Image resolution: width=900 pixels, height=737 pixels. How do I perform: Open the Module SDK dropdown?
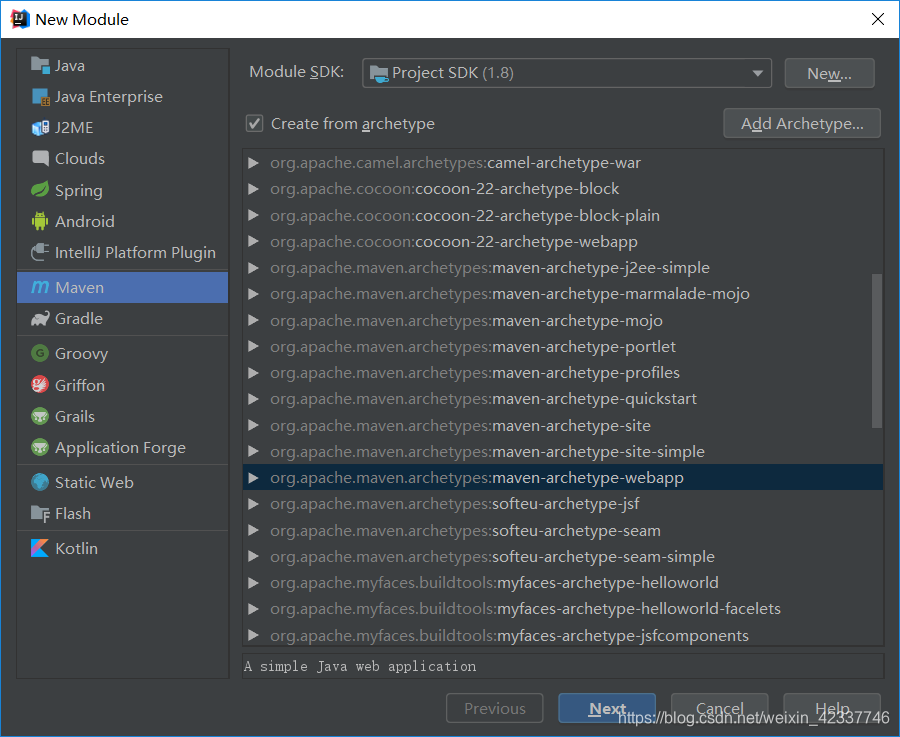(567, 73)
